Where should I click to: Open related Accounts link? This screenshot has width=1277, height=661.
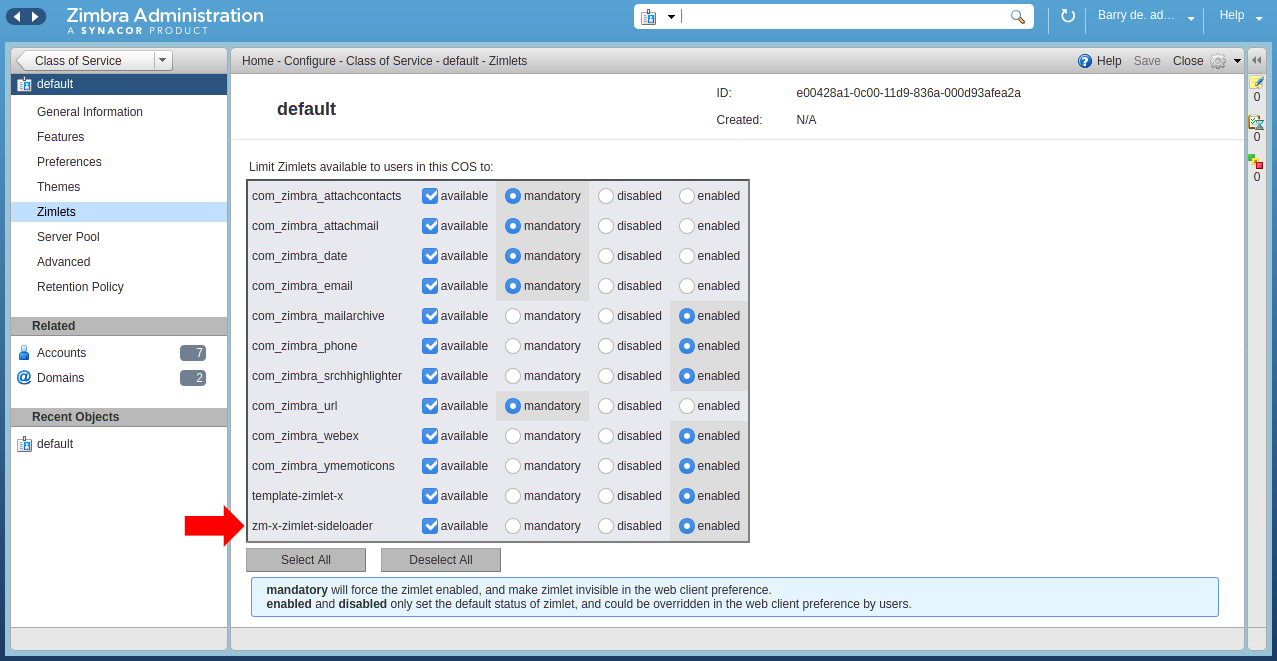(x=62, y=353)
